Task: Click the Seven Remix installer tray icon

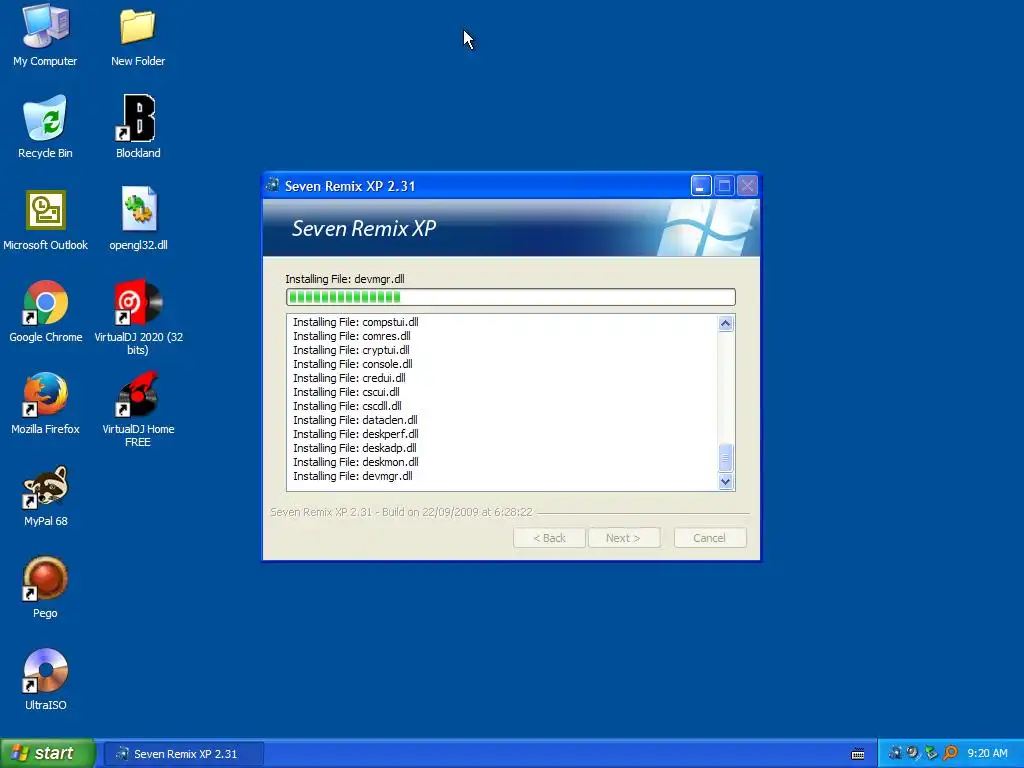Action: 895,753
